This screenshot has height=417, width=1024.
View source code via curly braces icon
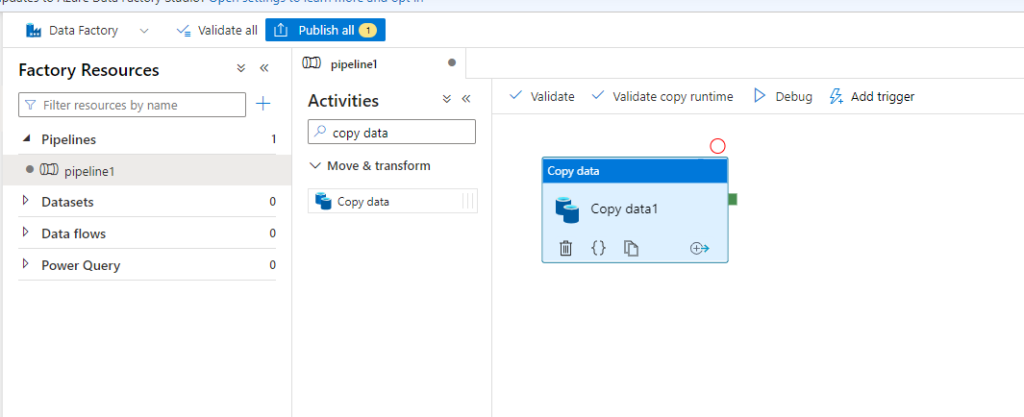[x=598, y=249]
